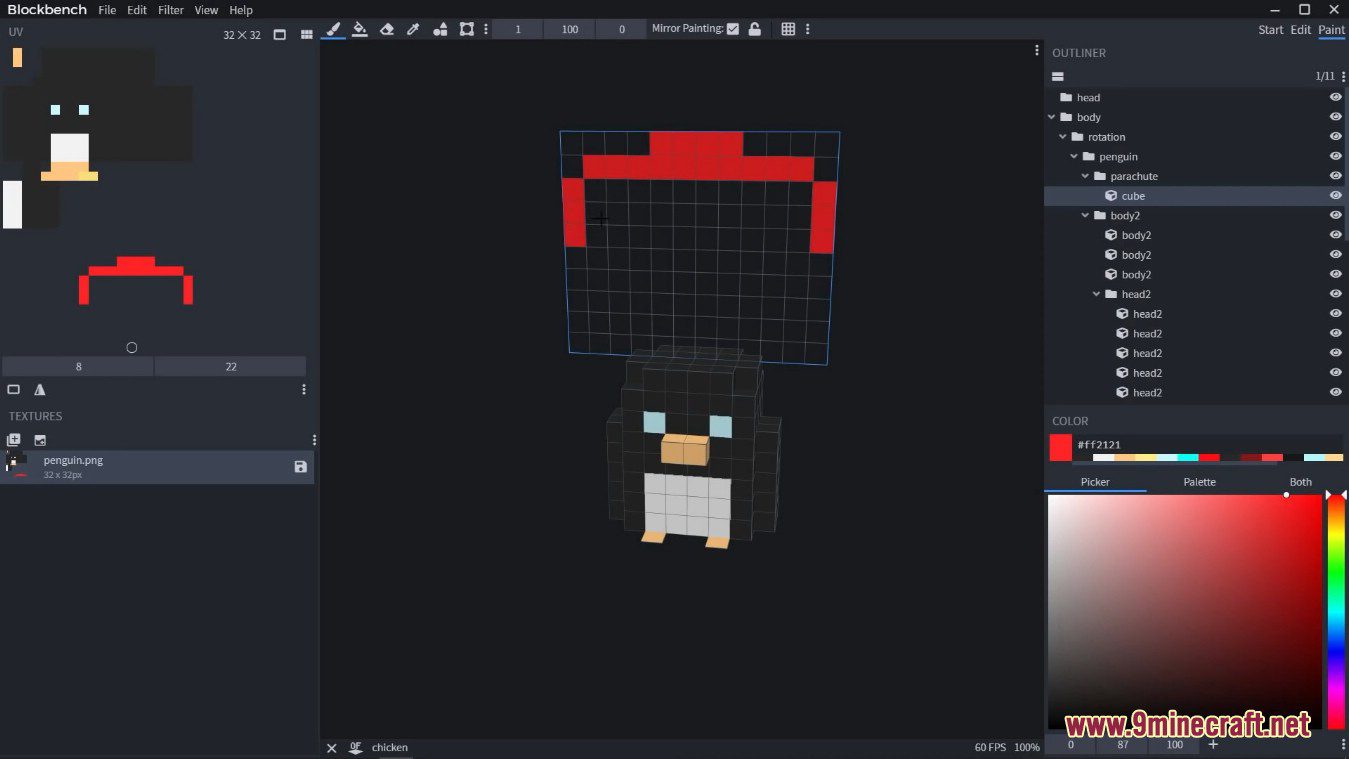Select the Paint Brush tool
1349x759 pixels.
coord(334,29)
